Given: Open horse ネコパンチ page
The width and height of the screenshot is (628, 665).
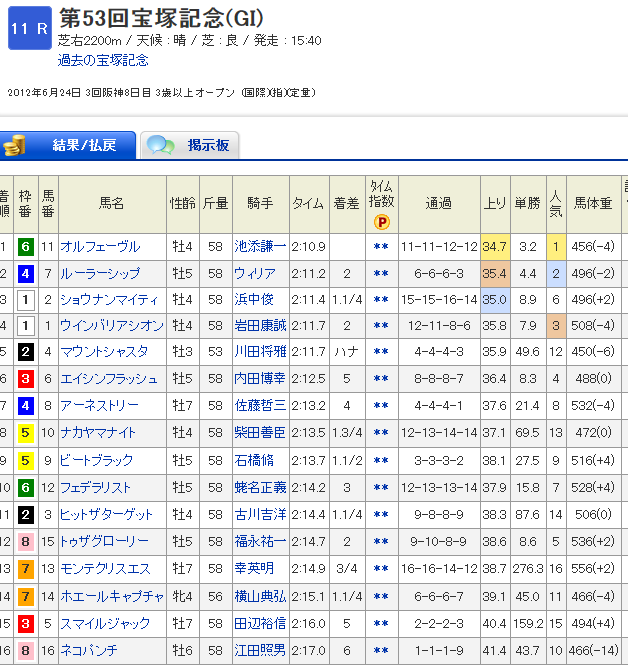Looking at the screenshot, I should pos(89,650).
